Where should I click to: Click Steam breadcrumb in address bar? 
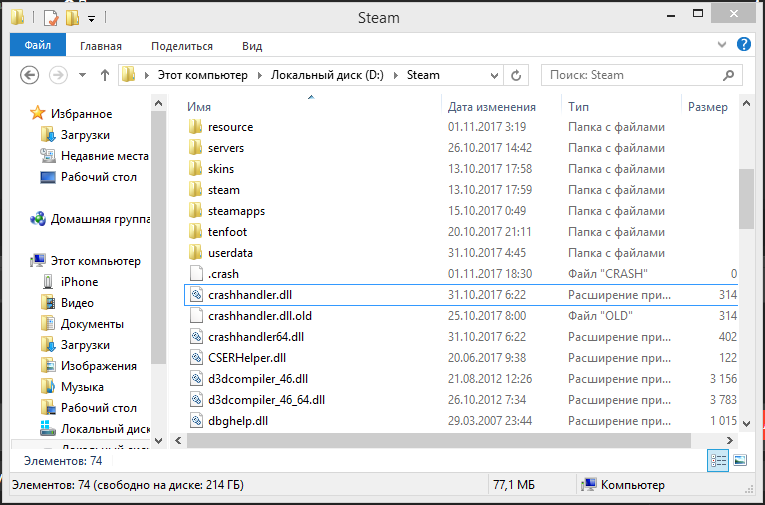pyautogui.click(x=423, y=75)
